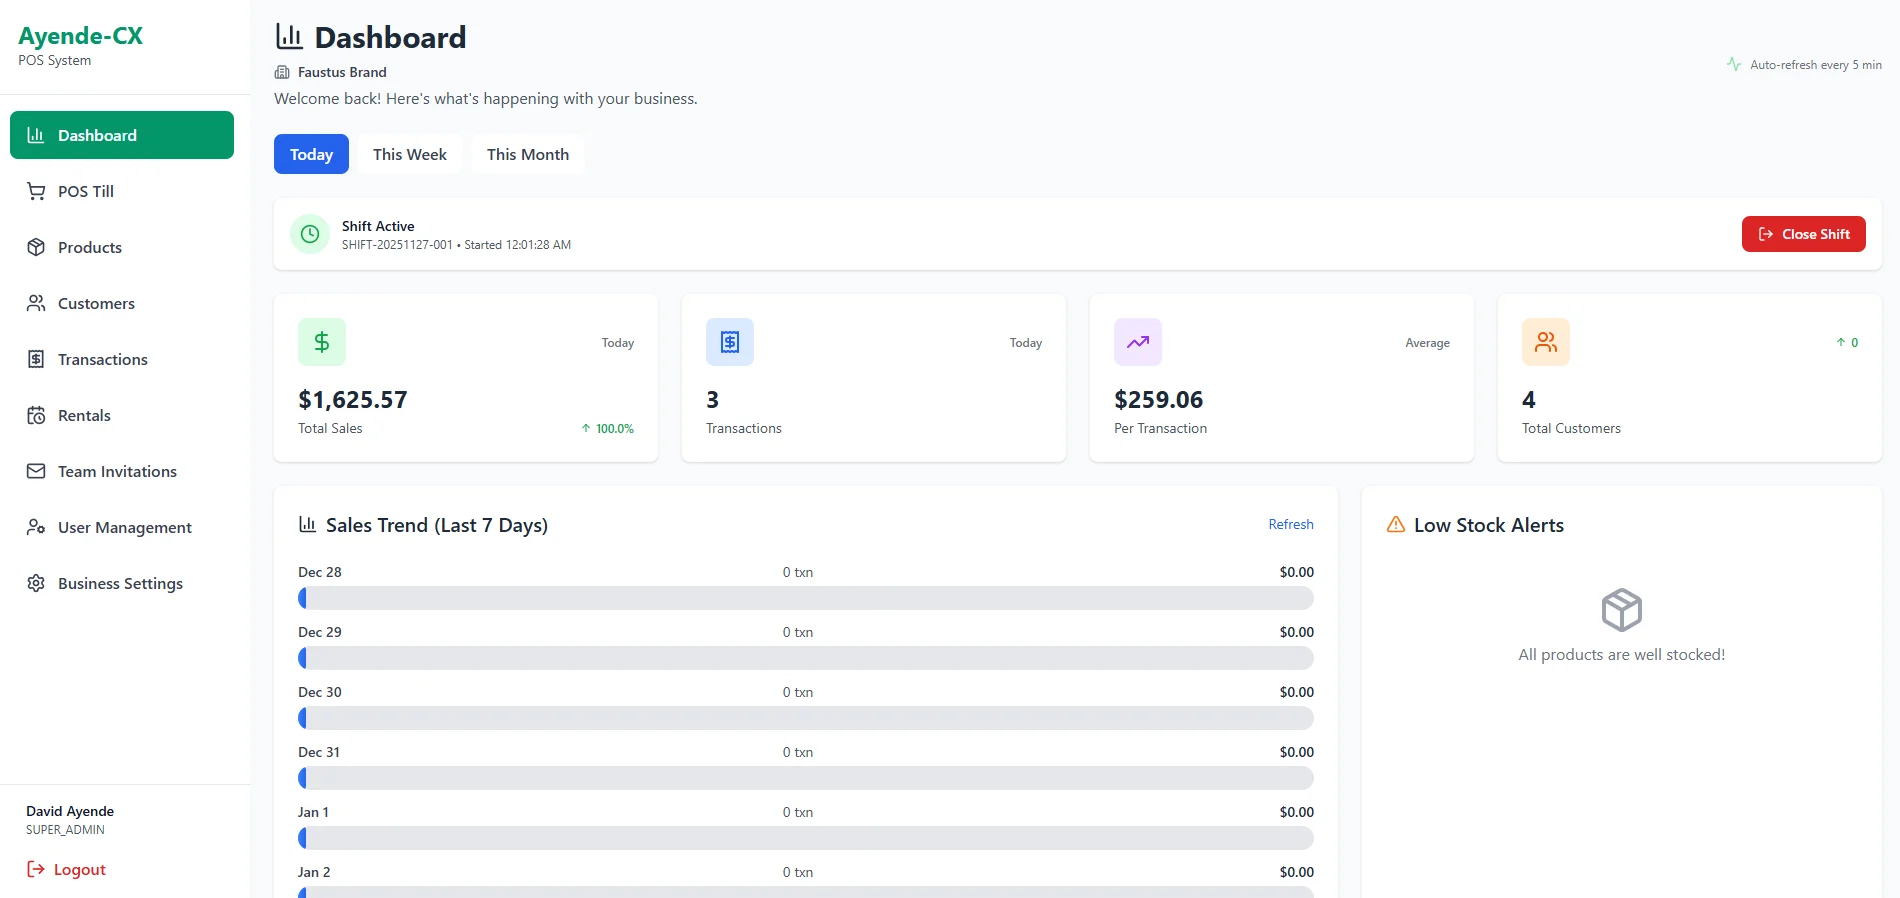Go to Products in the sidebar
1900x898 pixels.
122,247
